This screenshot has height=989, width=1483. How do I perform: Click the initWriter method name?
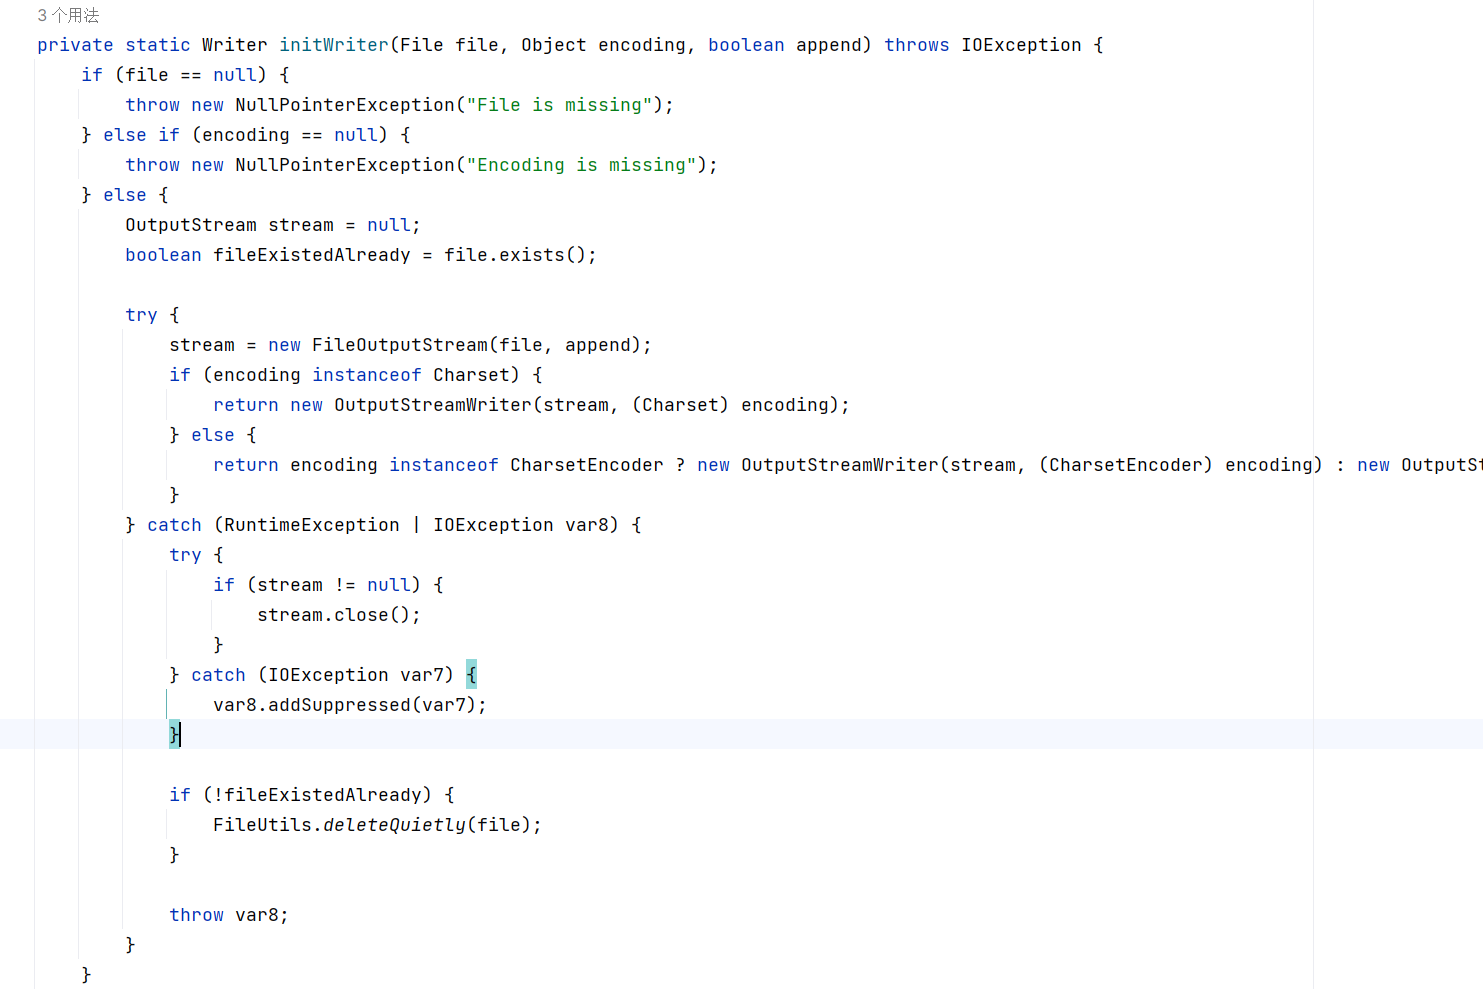point(333,45)
